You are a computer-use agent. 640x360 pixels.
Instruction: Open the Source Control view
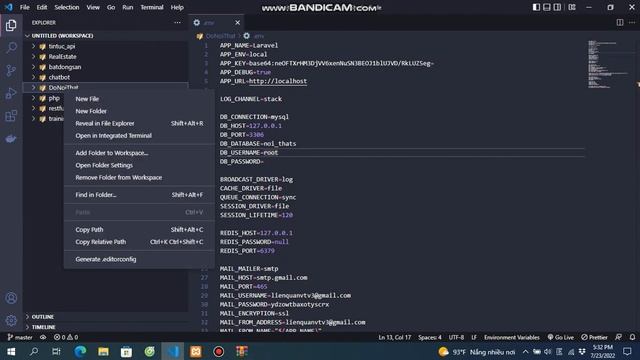(x=11, y=70)
